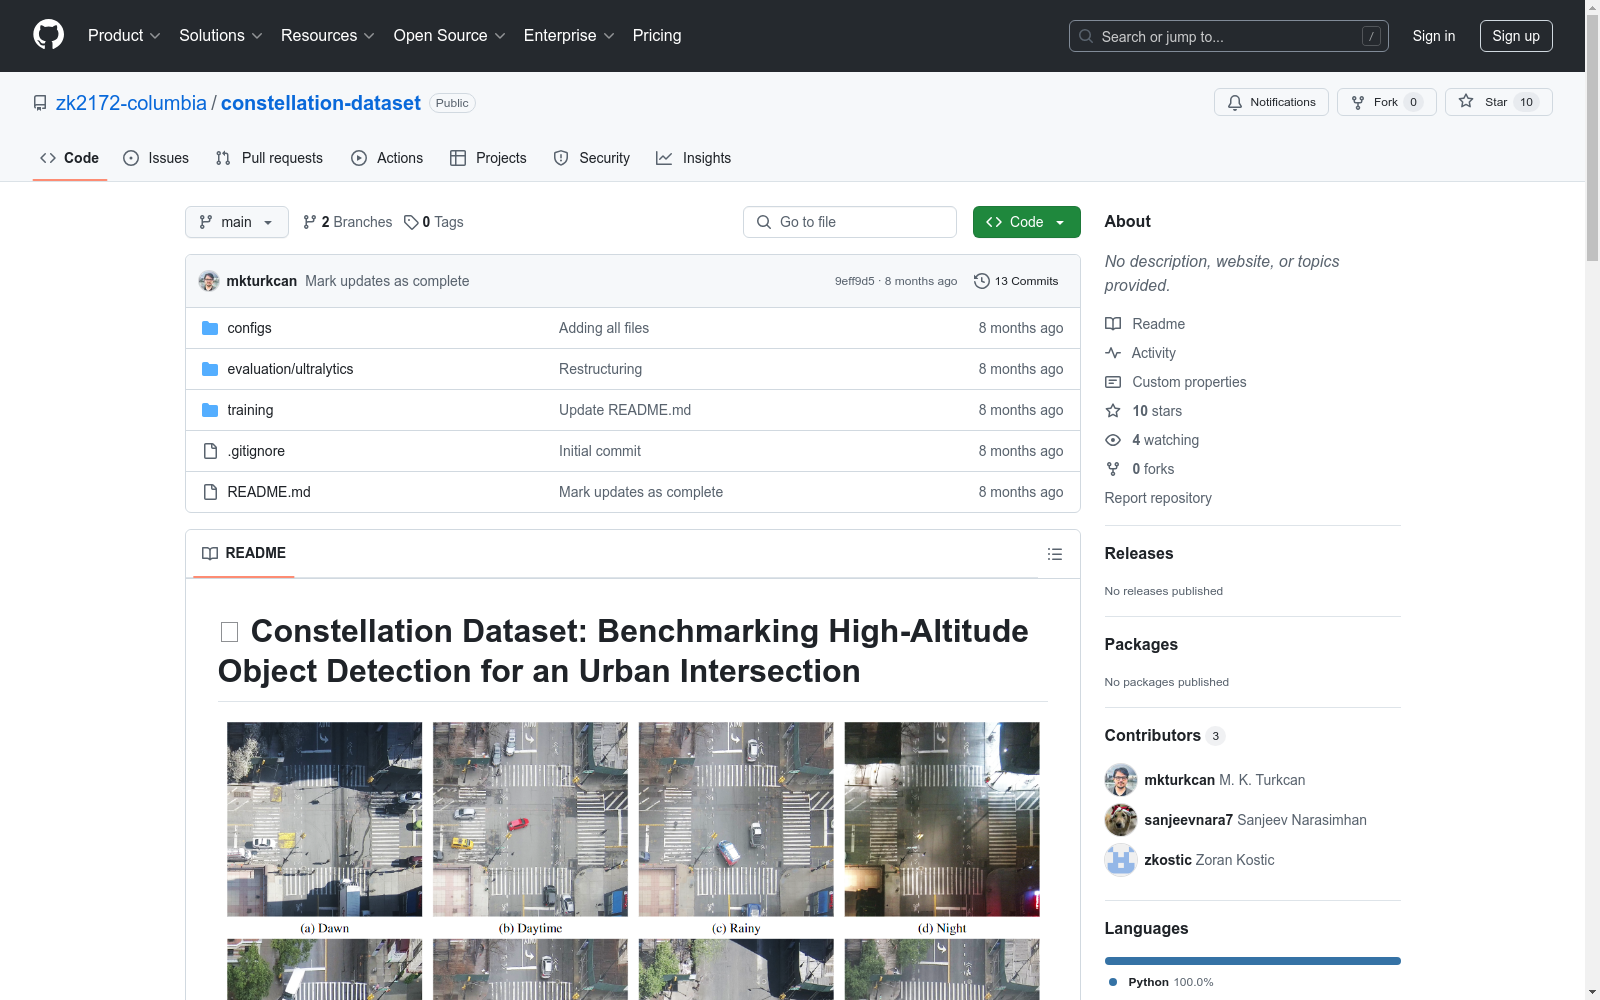Open the Dawn intersection thumbnail
This screenshot has width=1600, height=1000.
325,819
